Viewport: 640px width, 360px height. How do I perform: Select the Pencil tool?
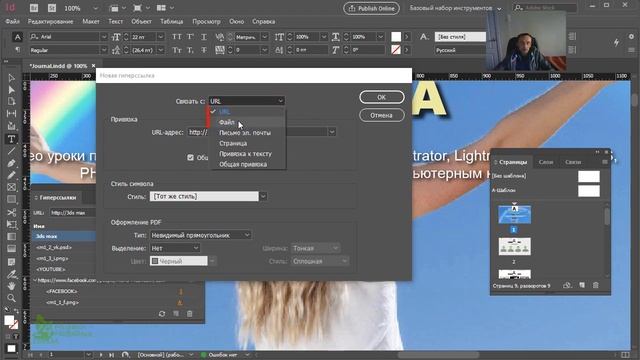pyautogui.click(x=11, y=176)
